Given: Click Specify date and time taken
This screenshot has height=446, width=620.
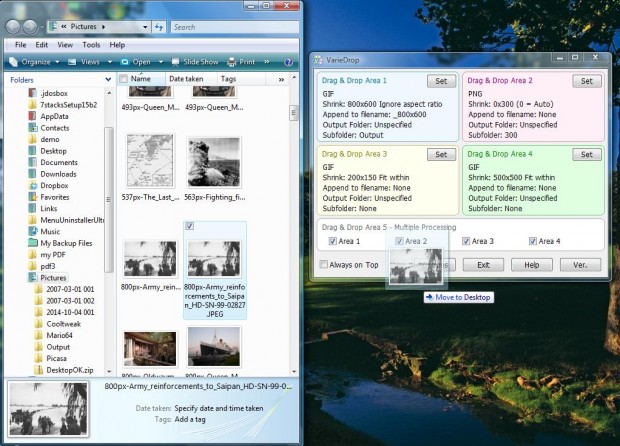Looking at the screenshot, I should tap(219, 408).
